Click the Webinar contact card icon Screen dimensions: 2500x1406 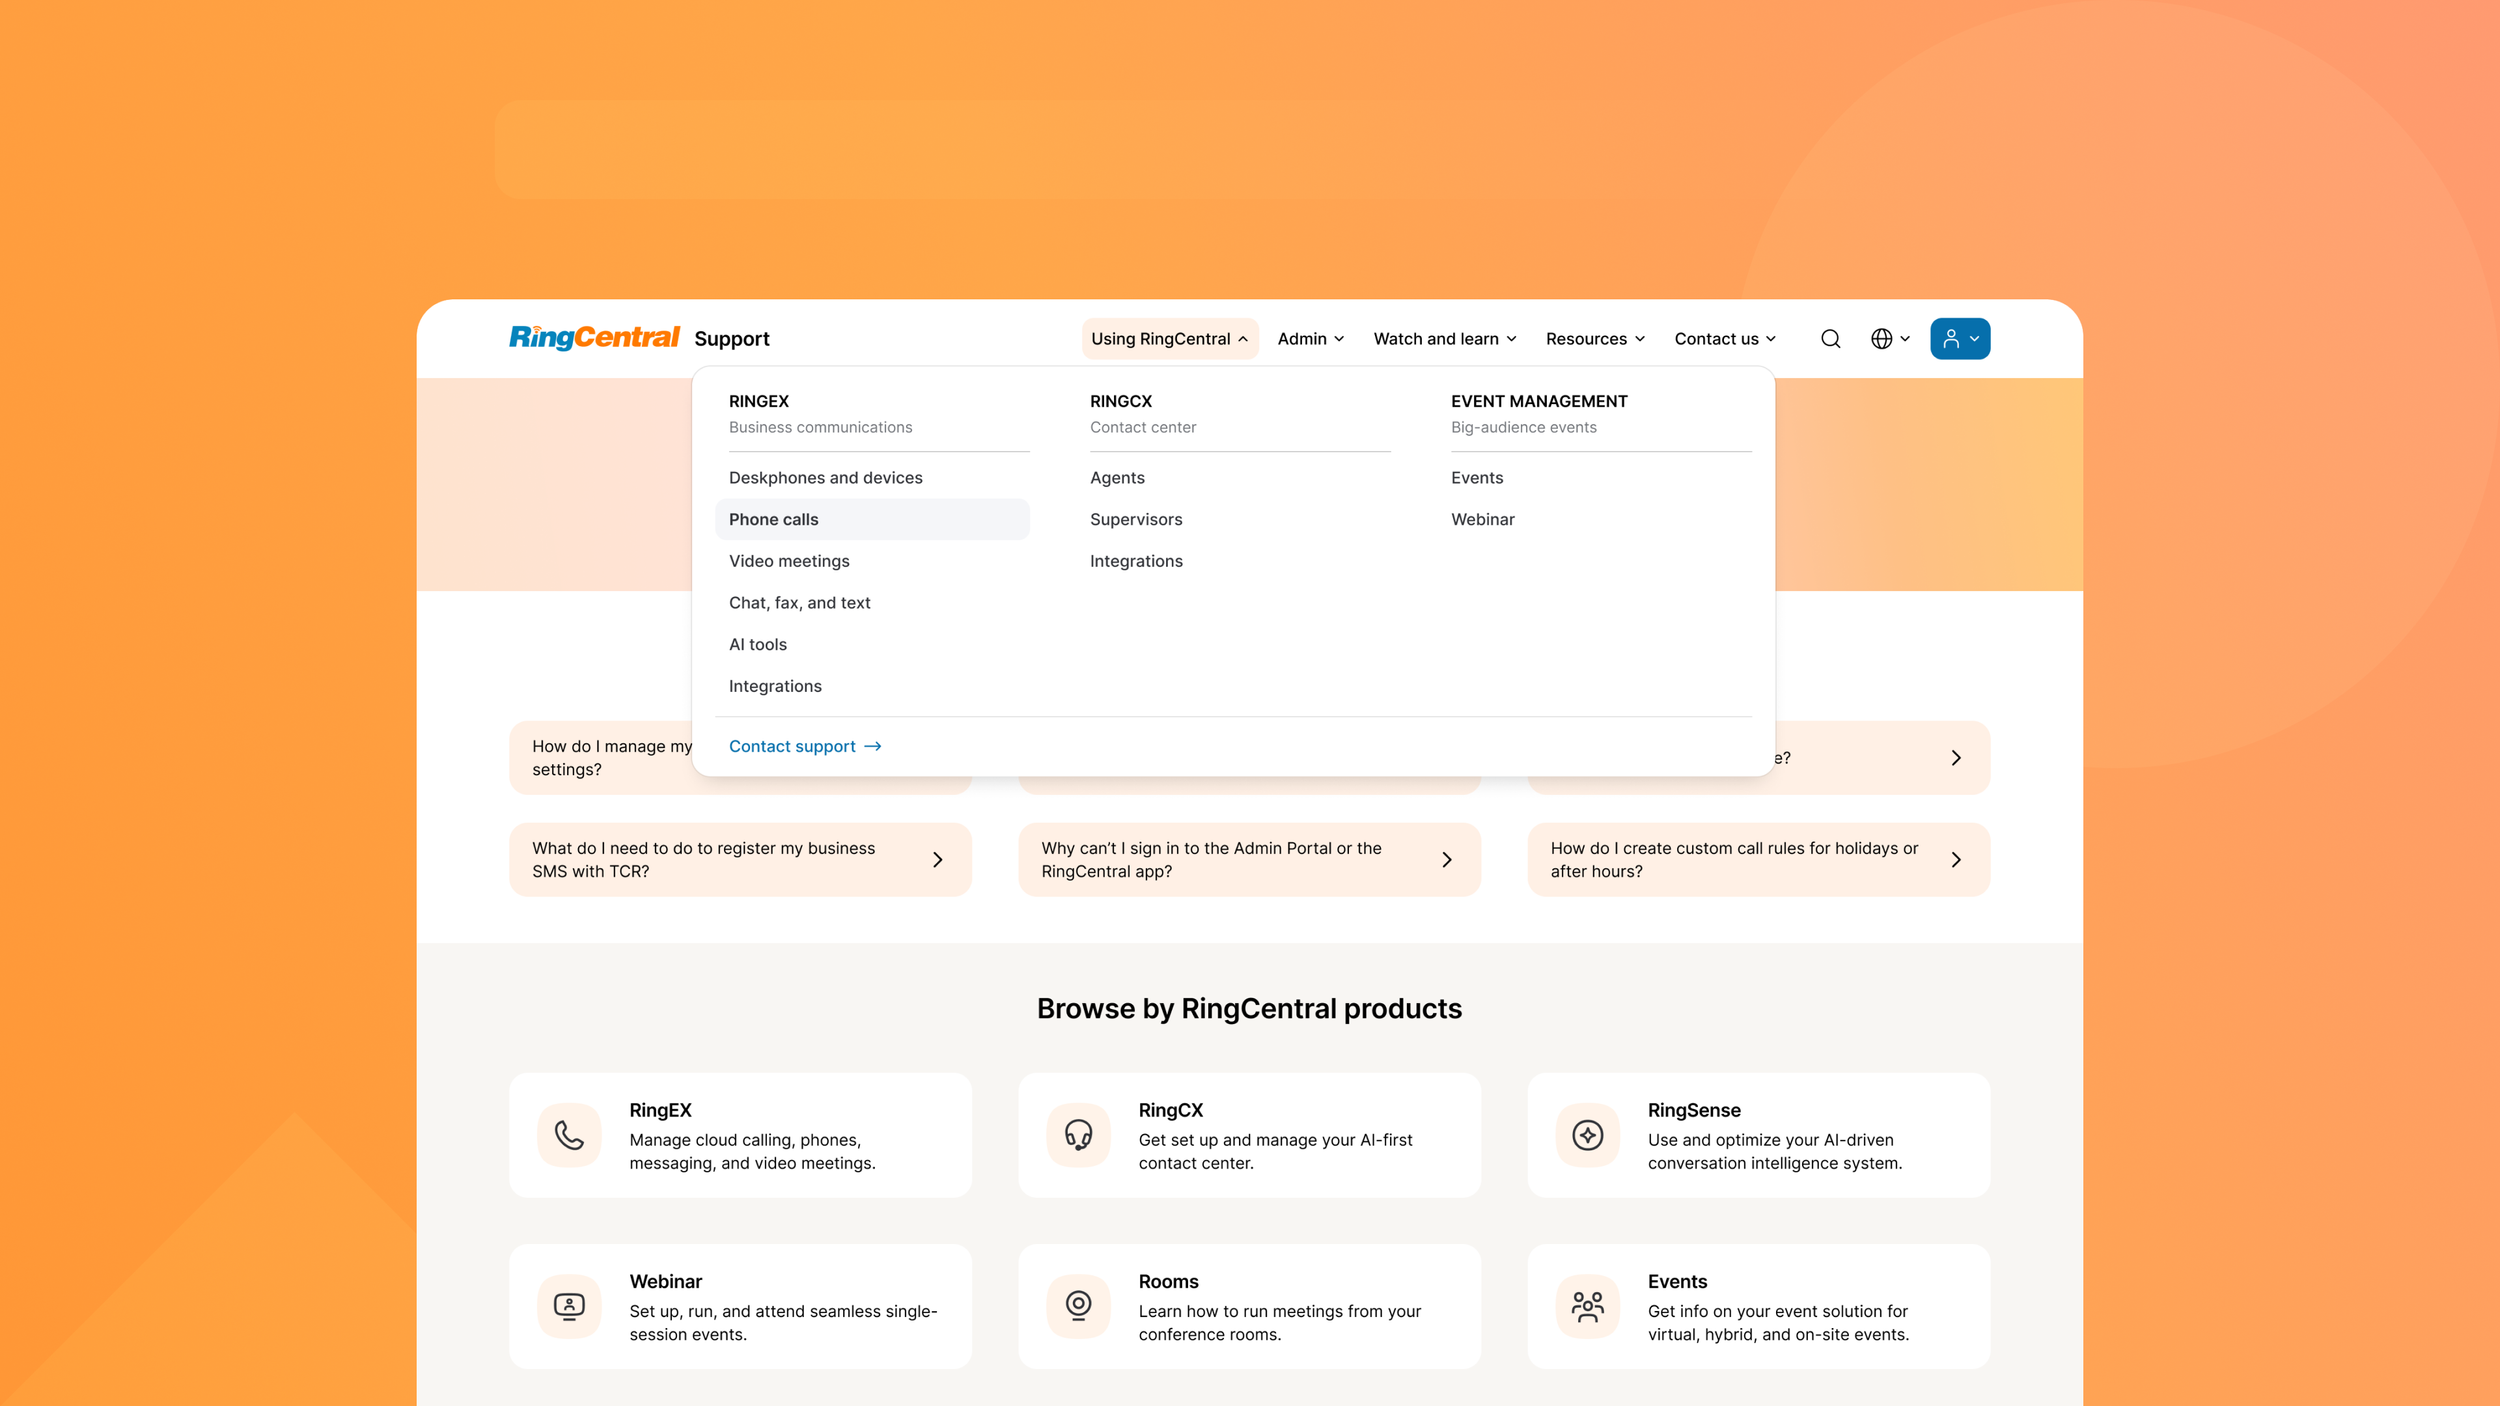(569, 1306)
